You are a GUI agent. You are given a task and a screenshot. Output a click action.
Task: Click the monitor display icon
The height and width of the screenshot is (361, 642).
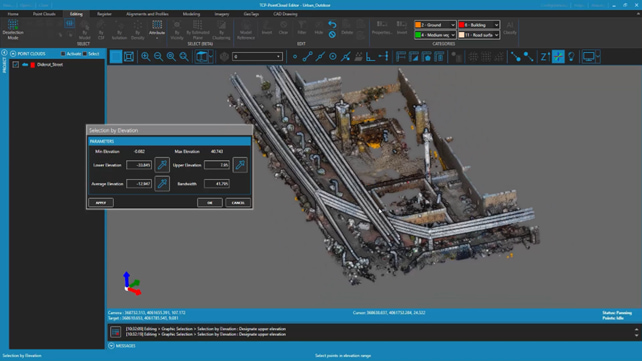pyautogui.click(x=588, y=56)
